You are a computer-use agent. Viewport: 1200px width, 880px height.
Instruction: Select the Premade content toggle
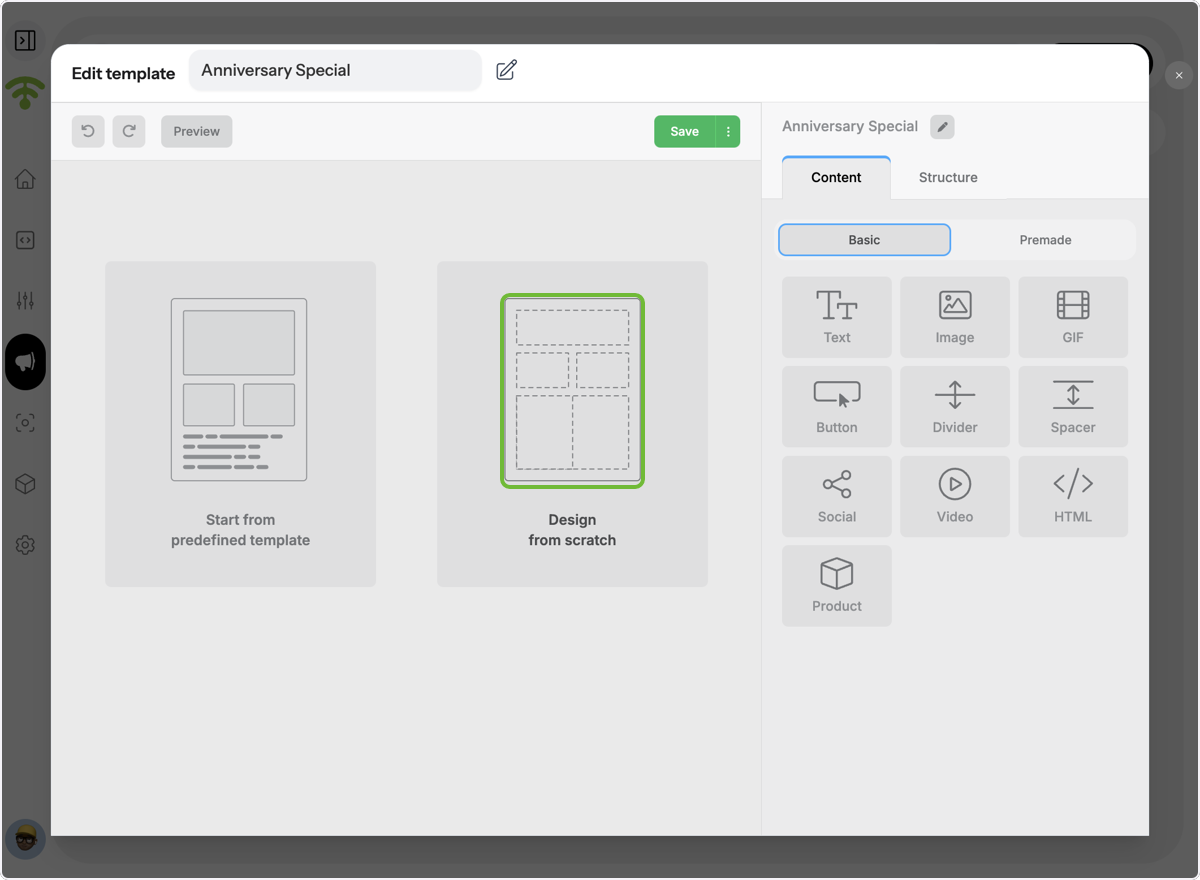[x=1045, y=240]
